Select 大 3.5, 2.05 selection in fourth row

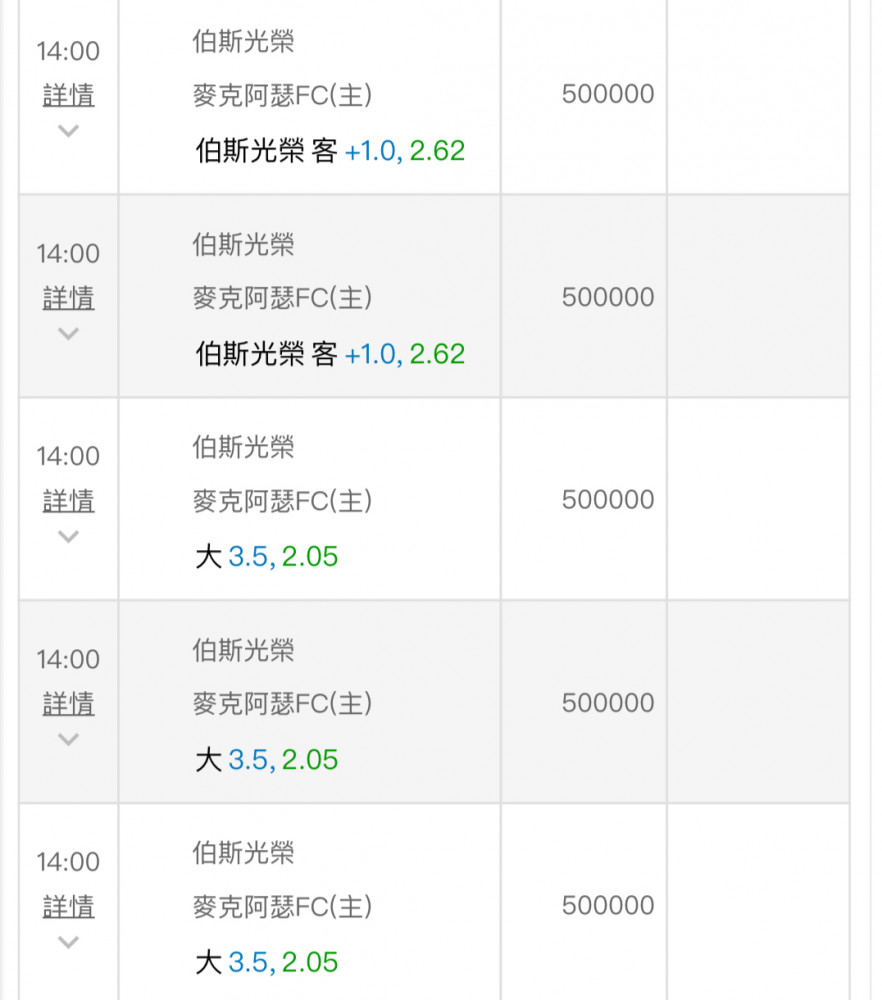[267, 760]
